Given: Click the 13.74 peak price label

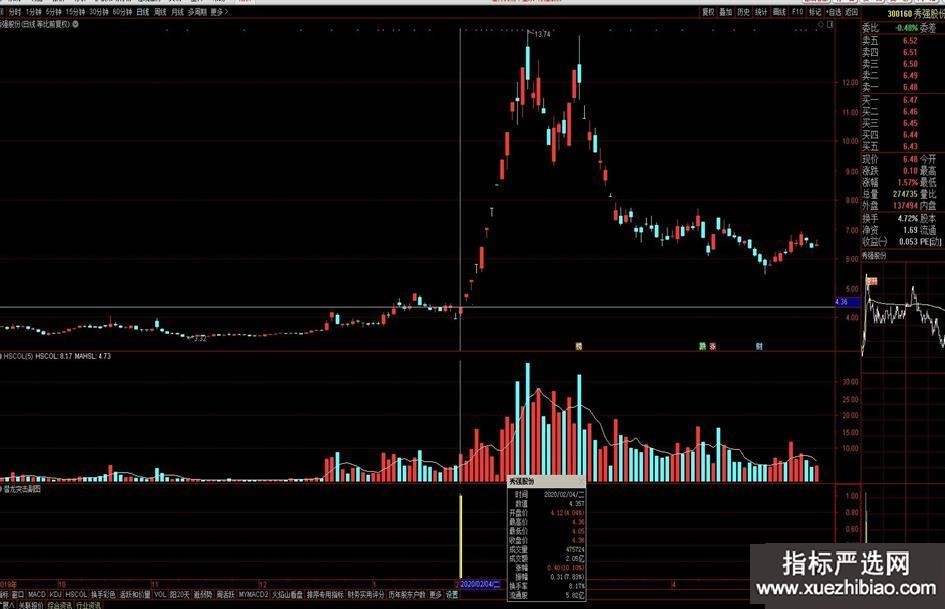Looking at the screenshot, I should (542, 34).
